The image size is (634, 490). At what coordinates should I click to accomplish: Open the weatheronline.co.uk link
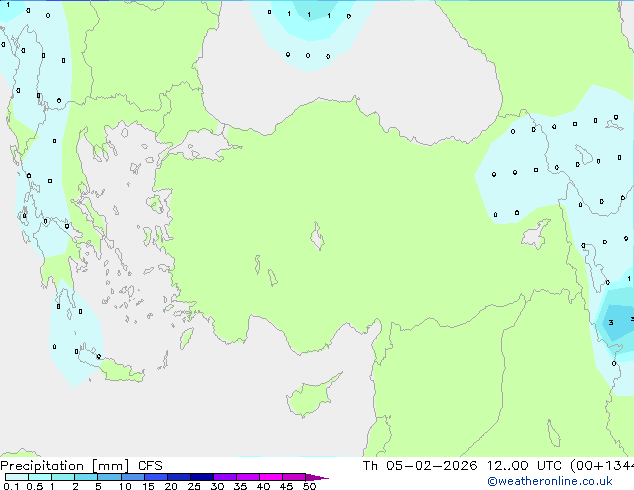click(550, 481)
